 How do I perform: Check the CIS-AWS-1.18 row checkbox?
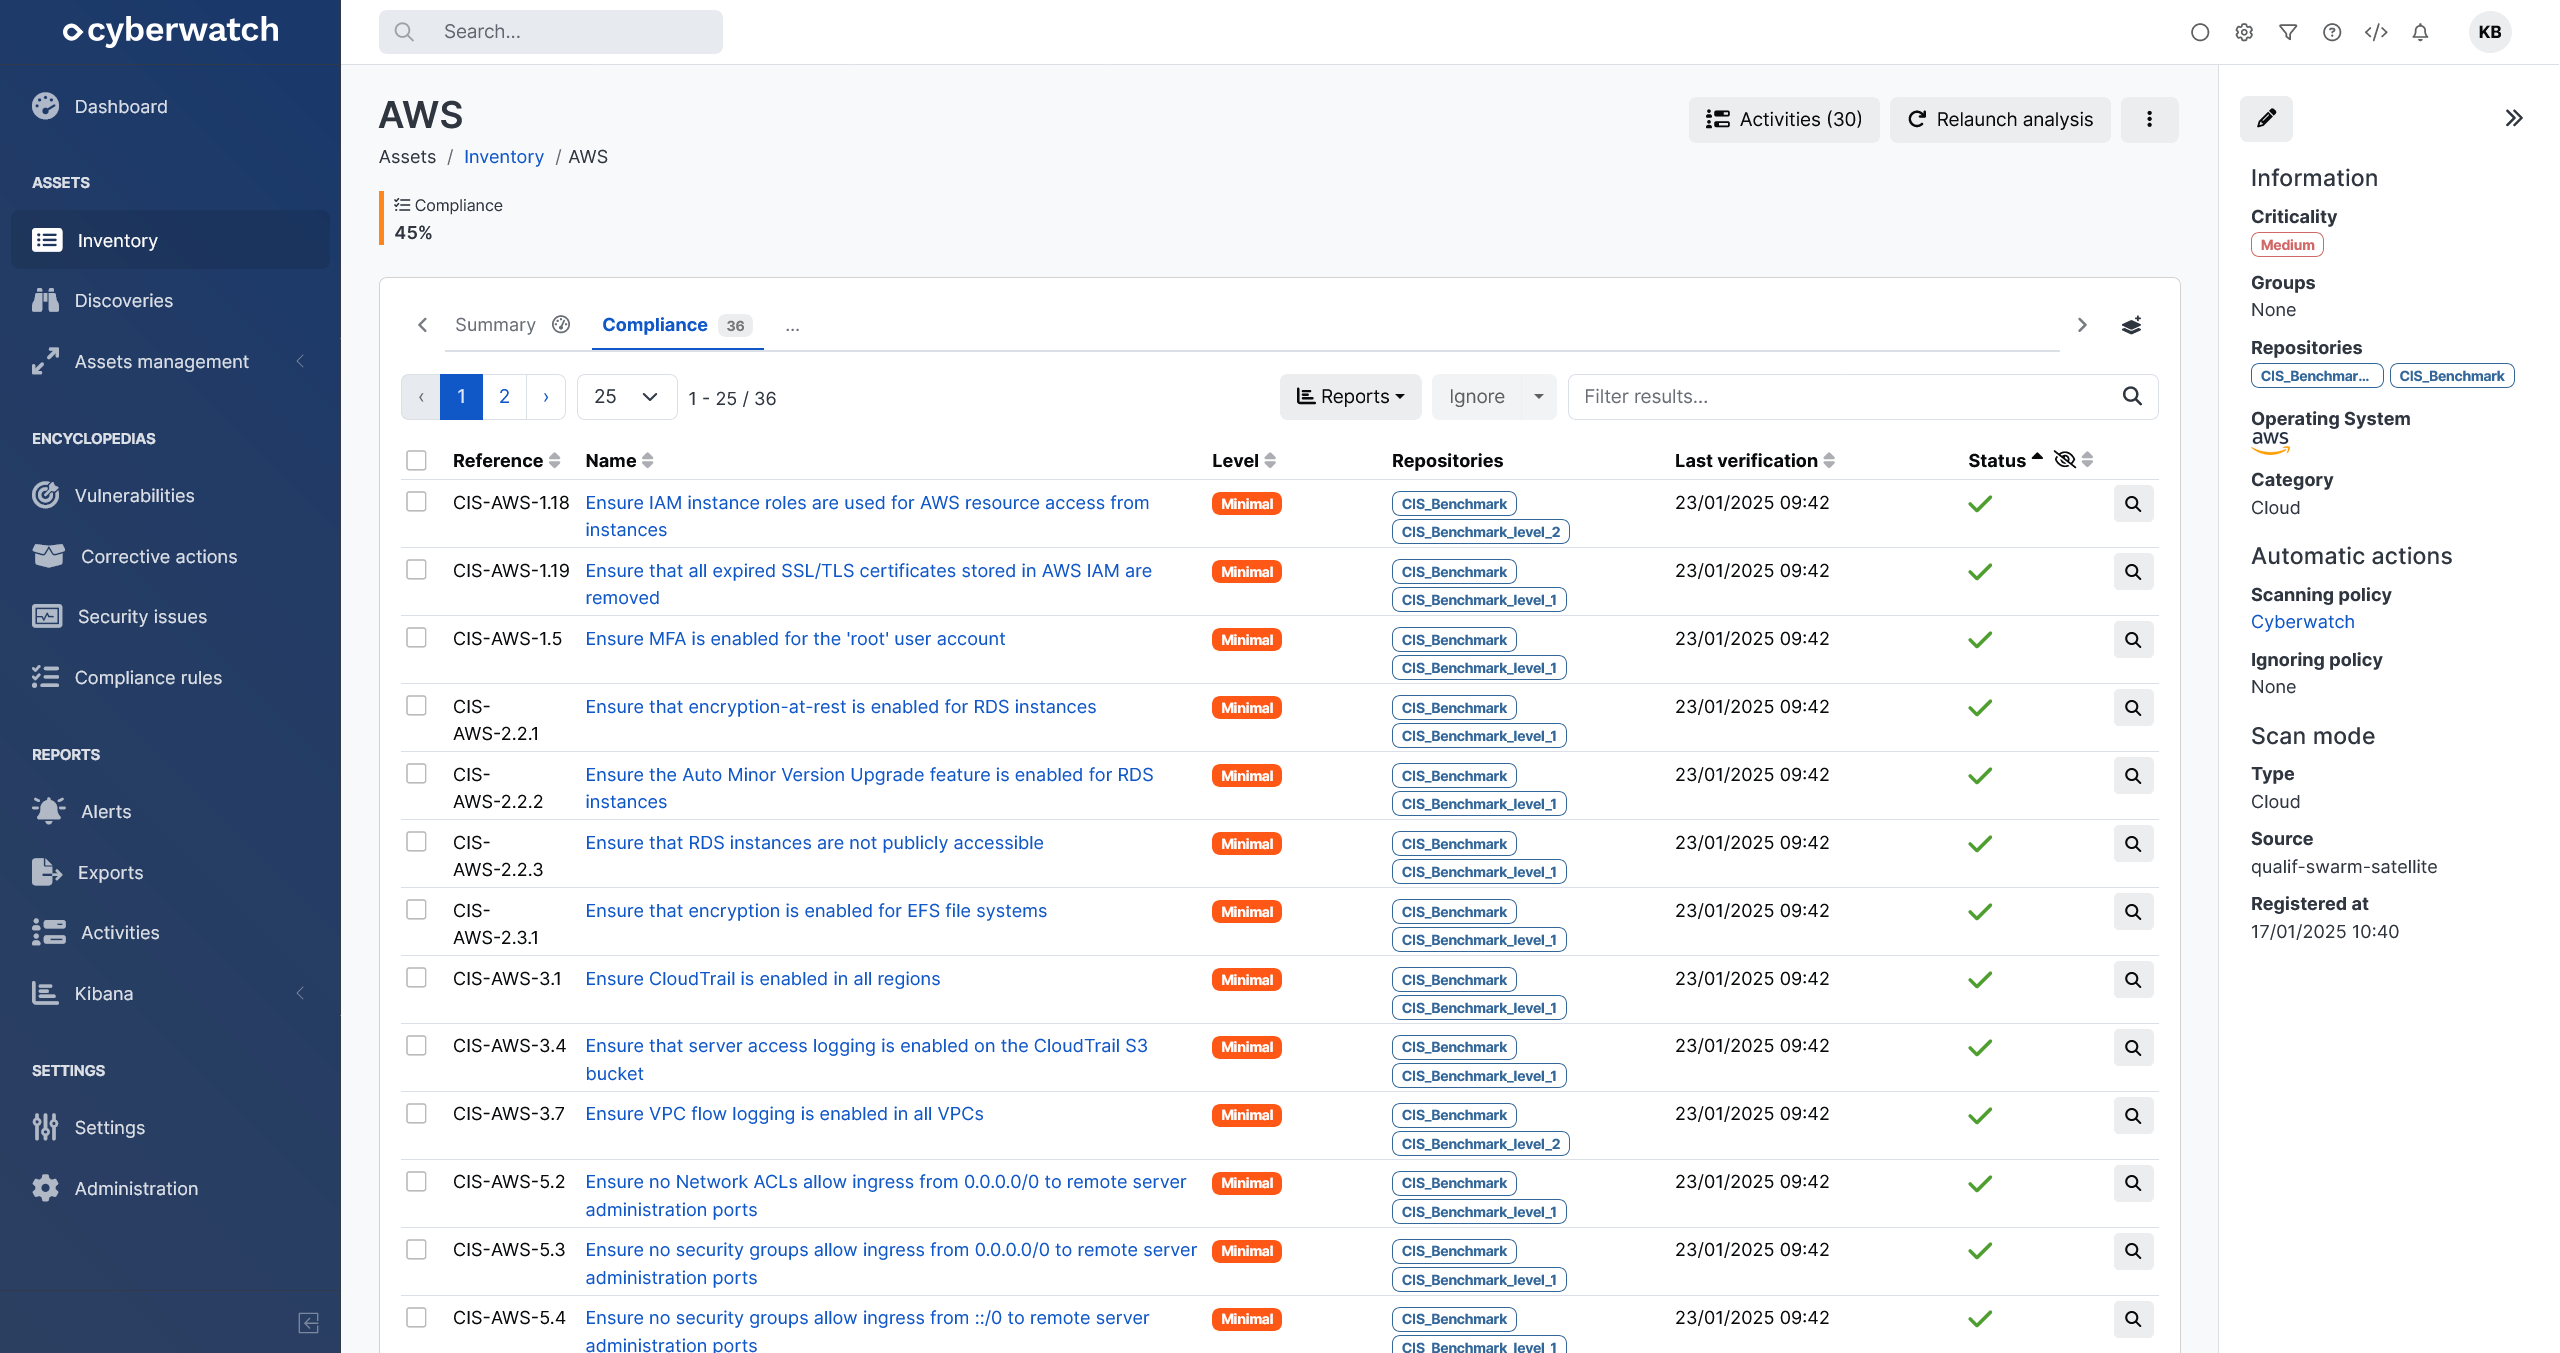click(x=416, y=502)
